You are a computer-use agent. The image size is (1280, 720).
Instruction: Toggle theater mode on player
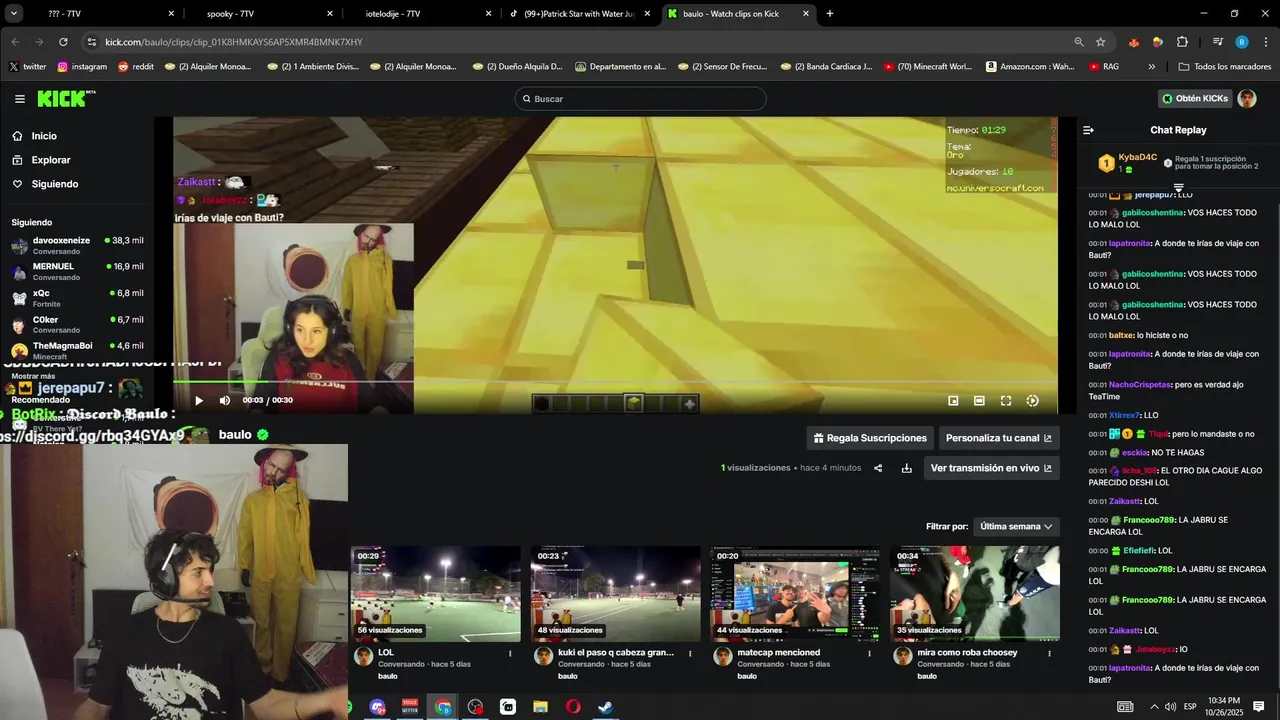point(979,400)
